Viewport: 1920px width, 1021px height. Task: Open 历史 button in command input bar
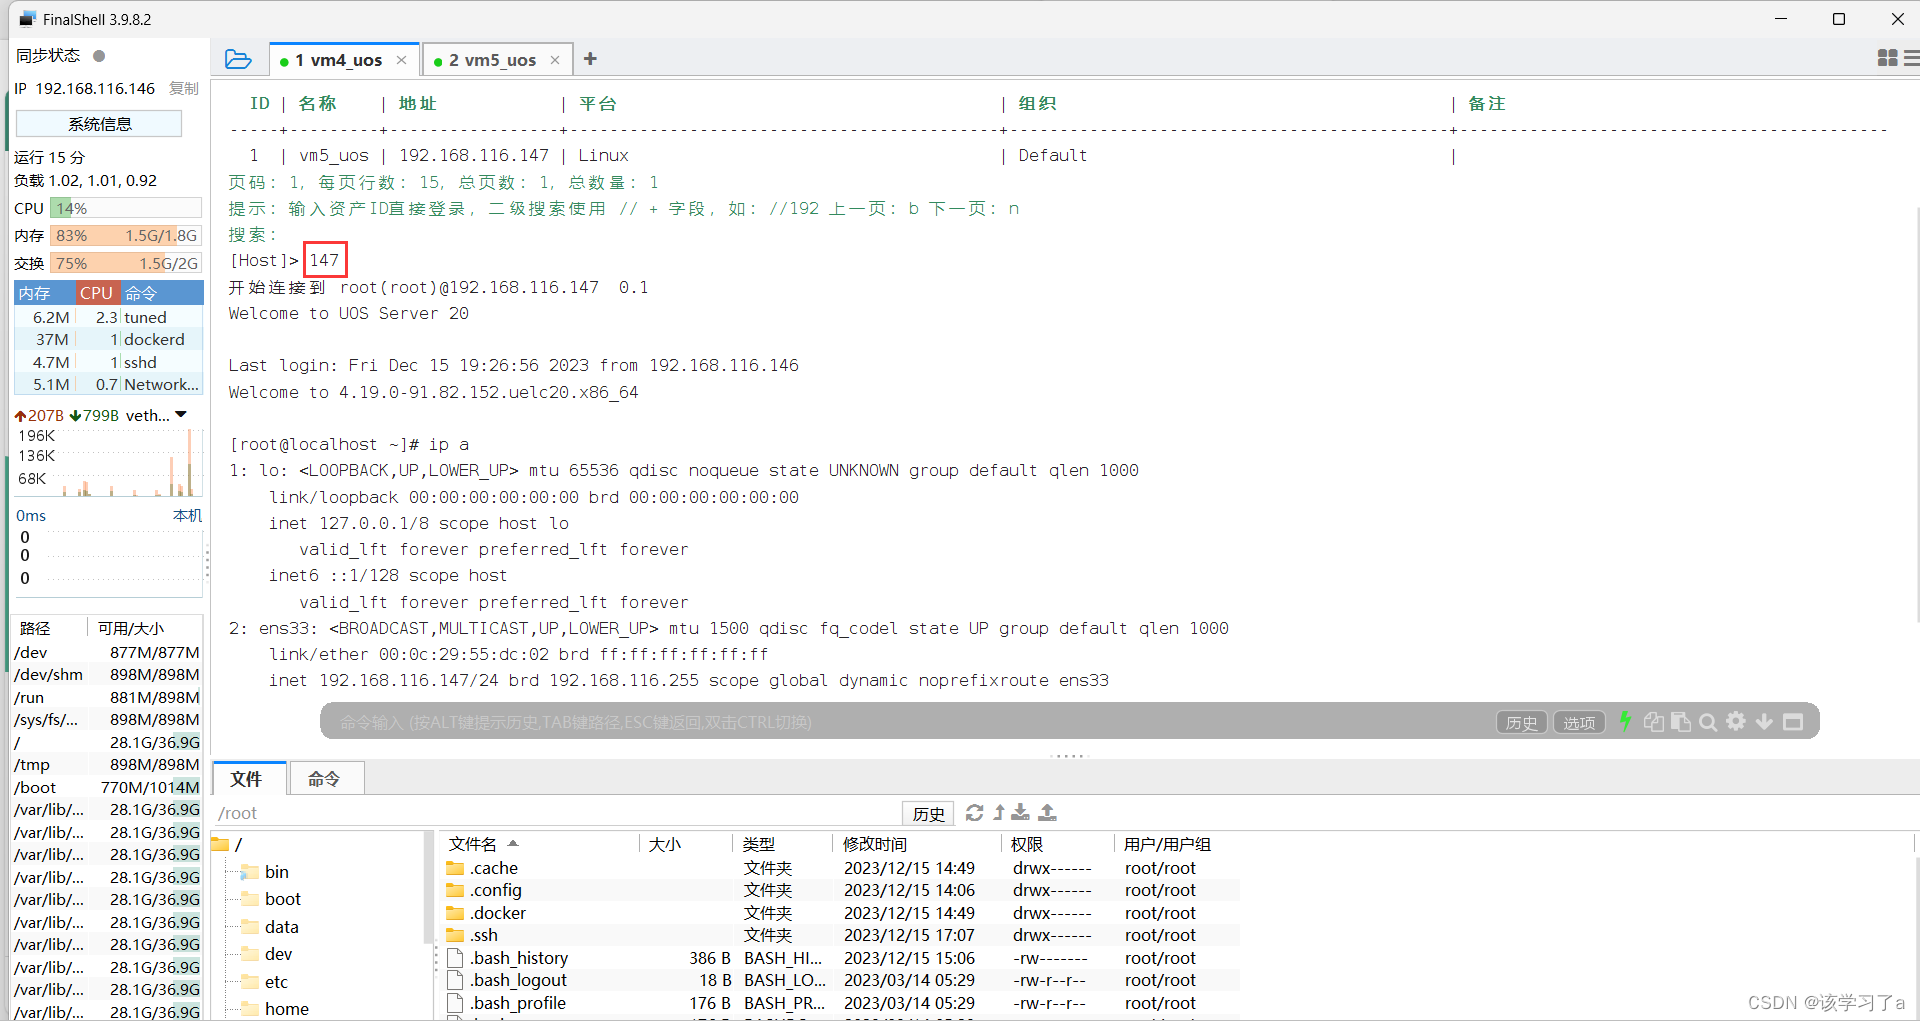coord(1522,722)
